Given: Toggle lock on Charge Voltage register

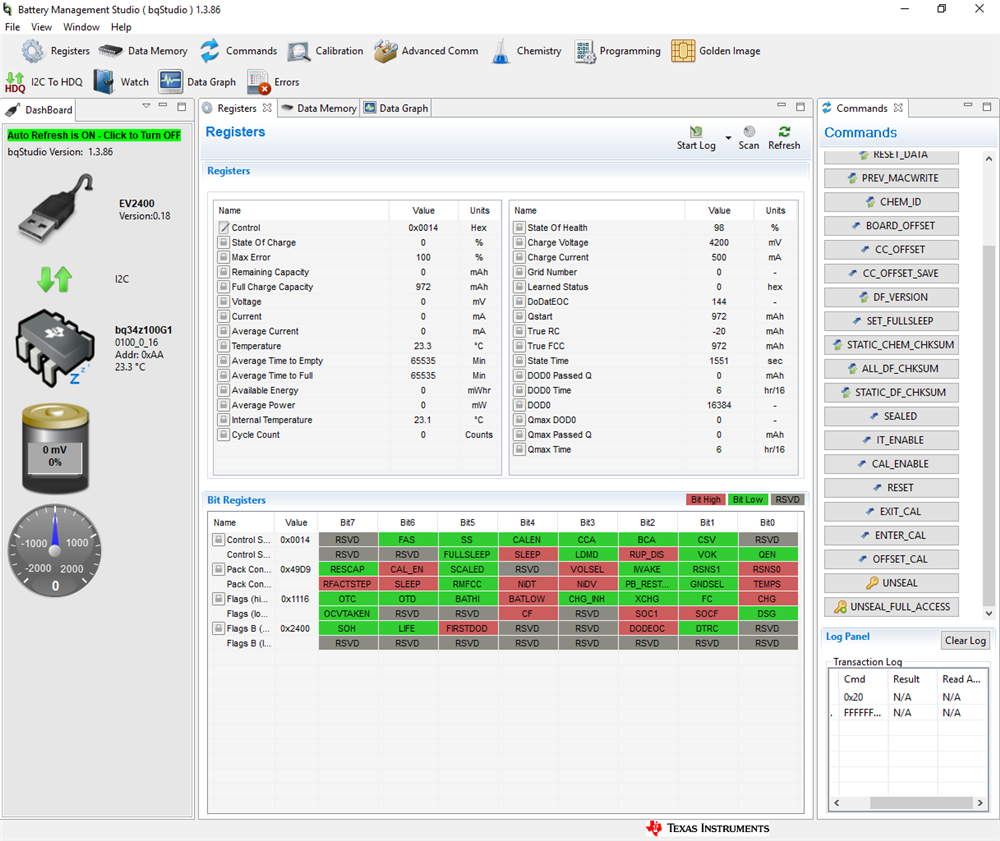Looking at the screenshot, I should point(519,242).
